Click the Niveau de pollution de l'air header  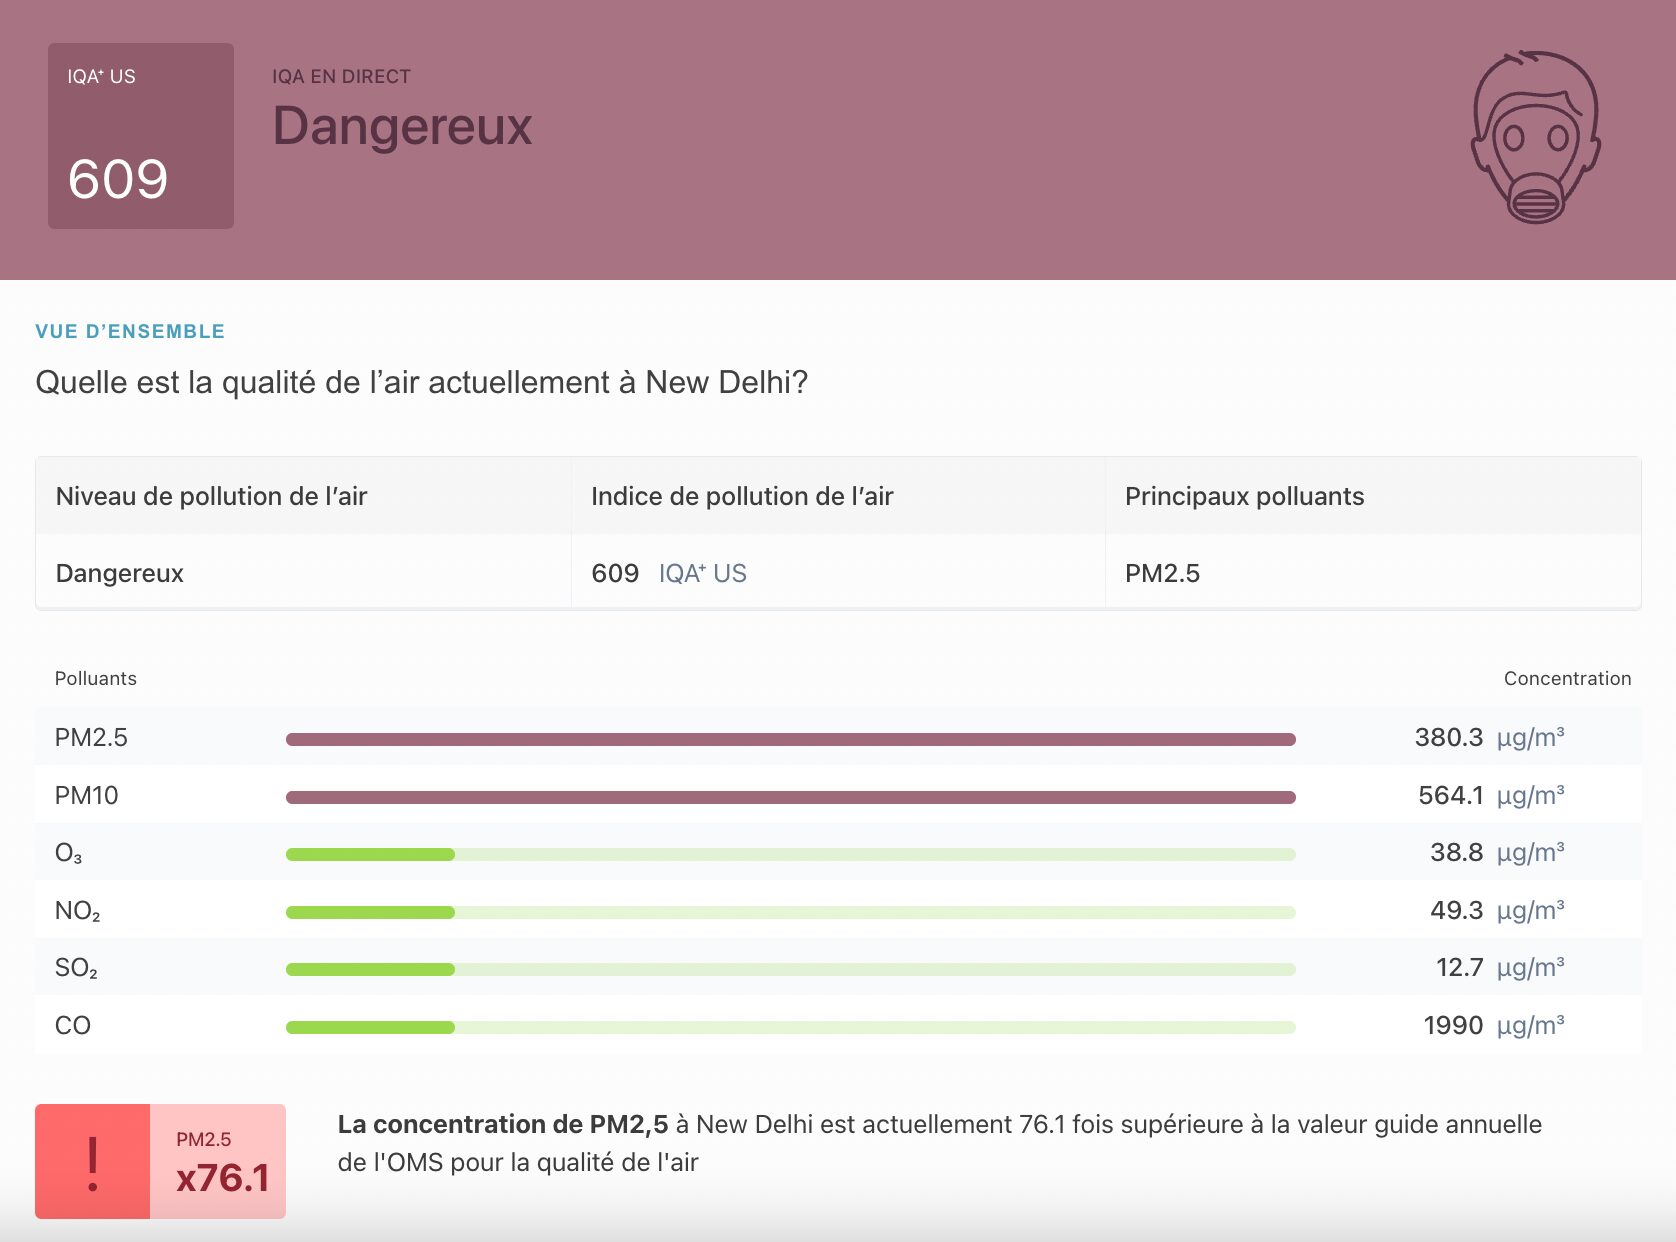211,496
